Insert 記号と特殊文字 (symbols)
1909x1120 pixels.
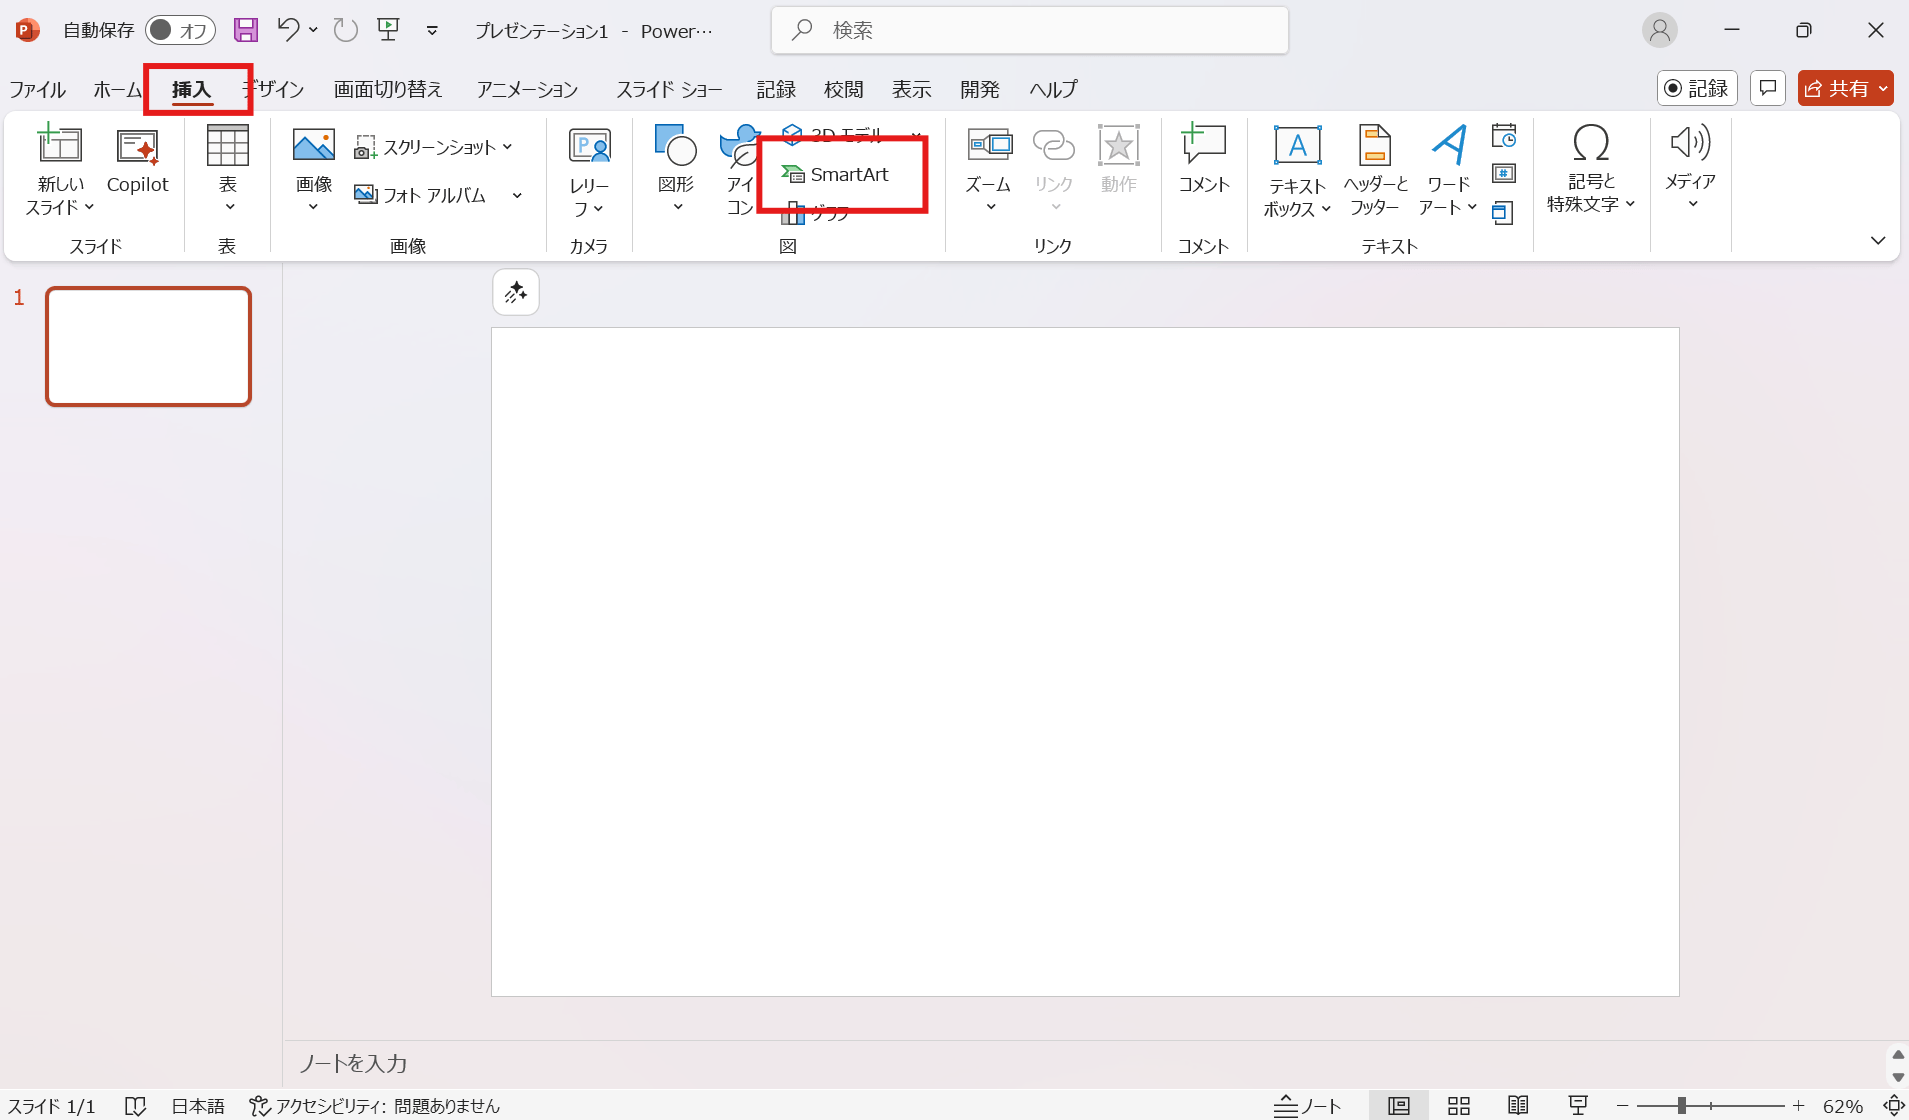pyautogui.click(x=1589, y=170)
